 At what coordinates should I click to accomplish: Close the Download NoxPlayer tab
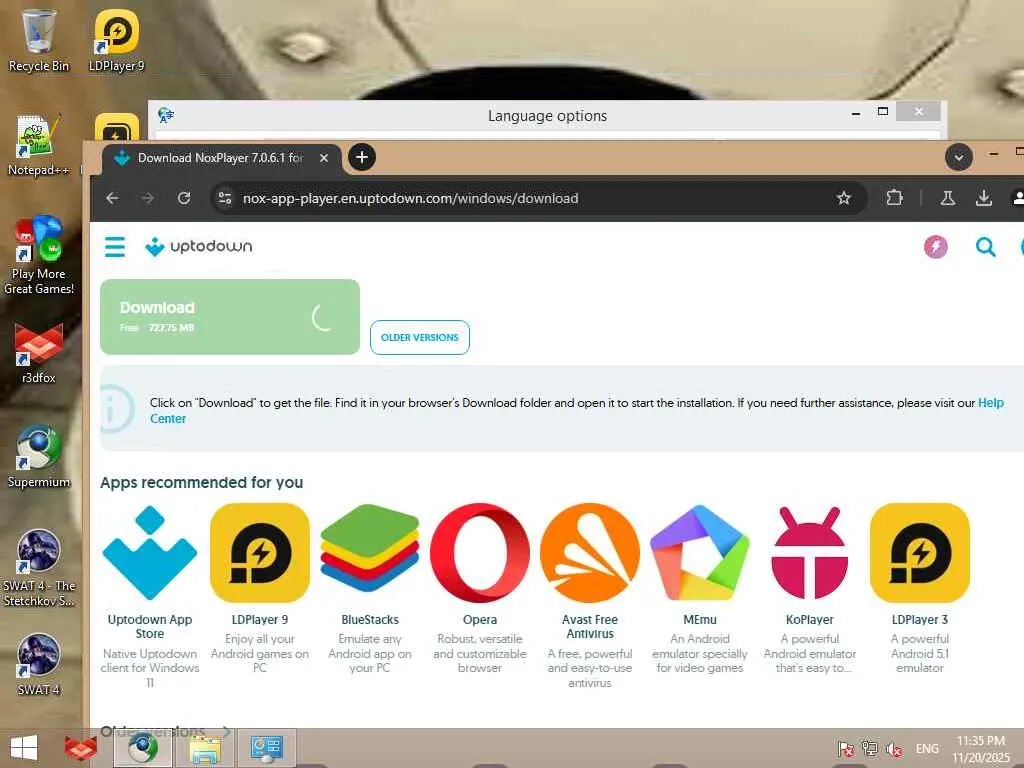tap(323, 158)
